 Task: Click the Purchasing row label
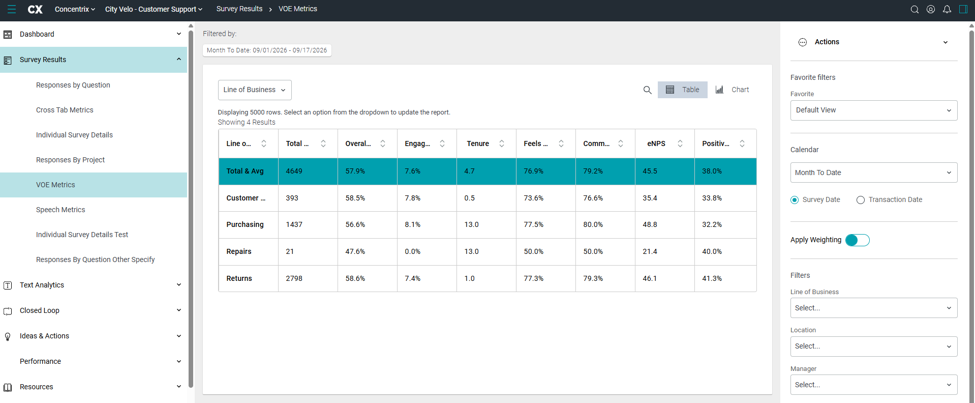[245, 225]
